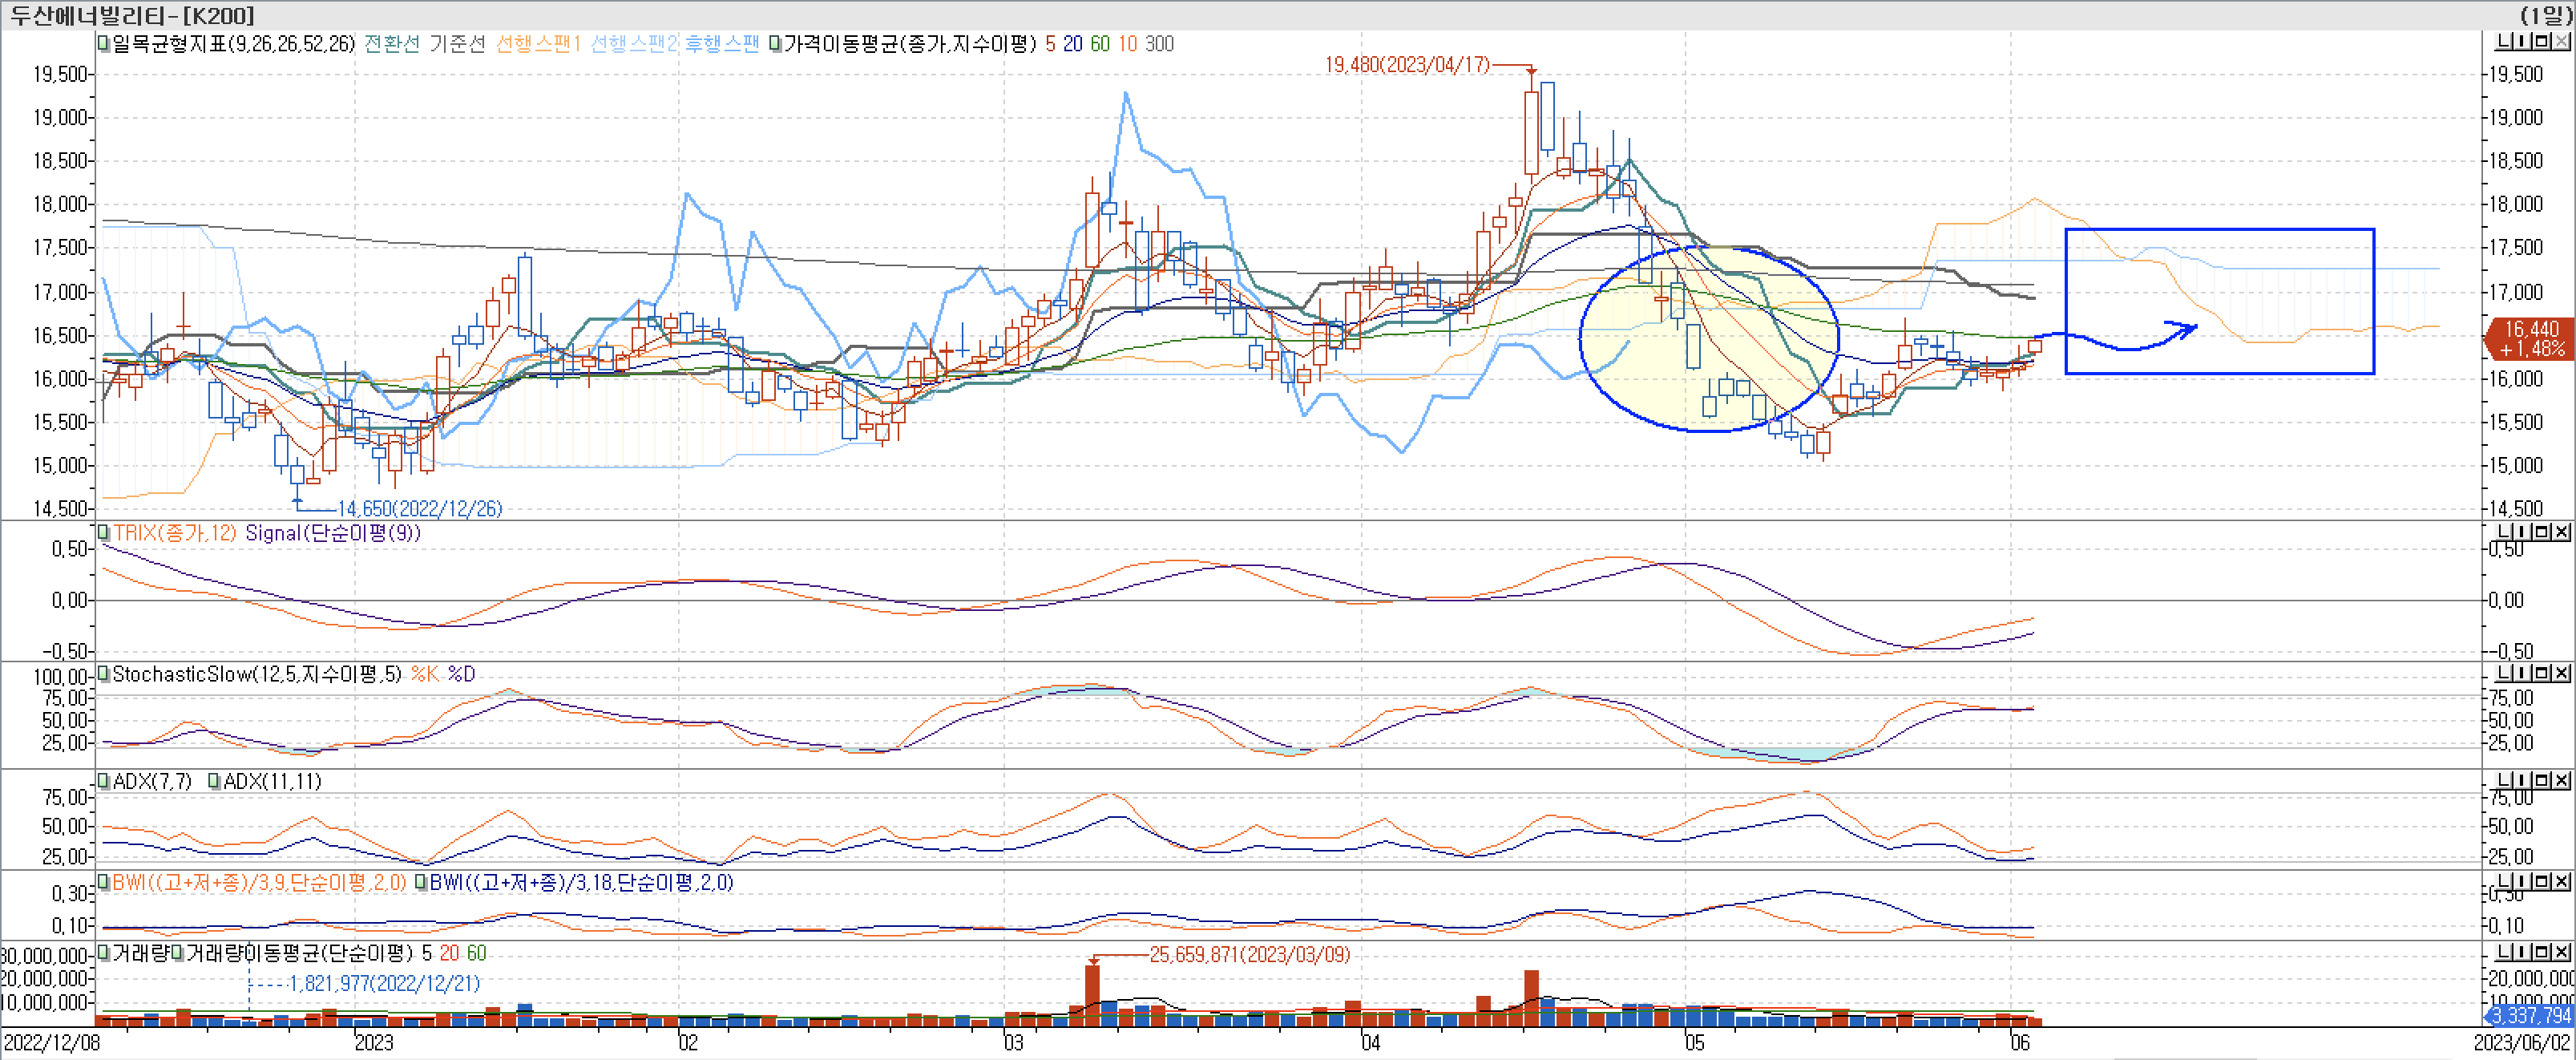2576x1060 pixels.
Task: Maximize the BWI indicator panel
Action: [2543, 881]
